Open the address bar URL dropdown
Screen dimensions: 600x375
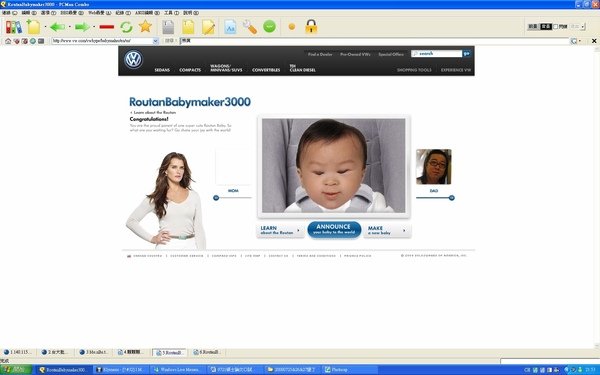pyautogui.click(x=155, y=41)
